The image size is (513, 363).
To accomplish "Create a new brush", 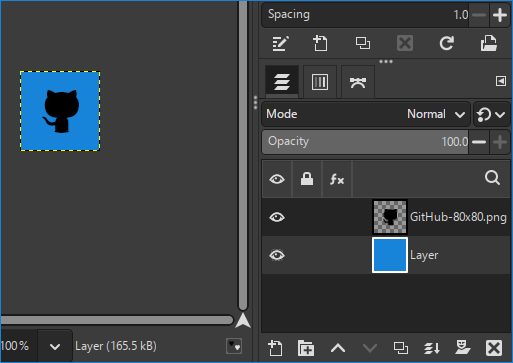I will coord(320,43).
